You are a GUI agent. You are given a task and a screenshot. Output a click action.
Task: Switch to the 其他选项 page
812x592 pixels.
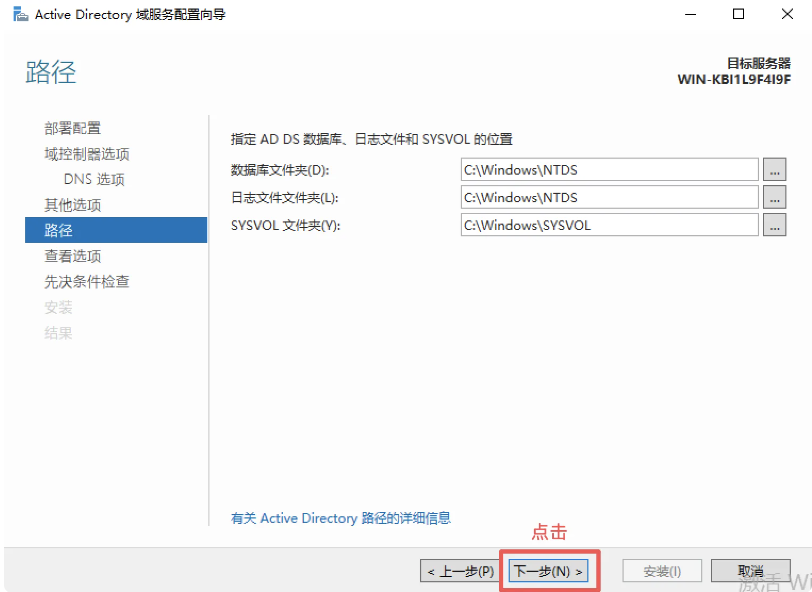(72, 205)
